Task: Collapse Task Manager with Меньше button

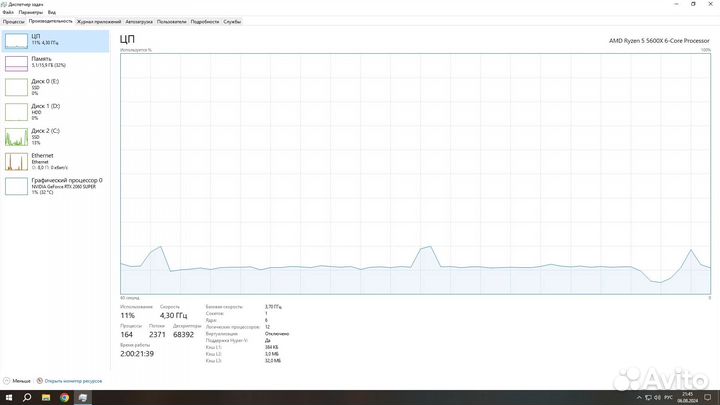Action: pyautogui.click(x=20, y=381)
